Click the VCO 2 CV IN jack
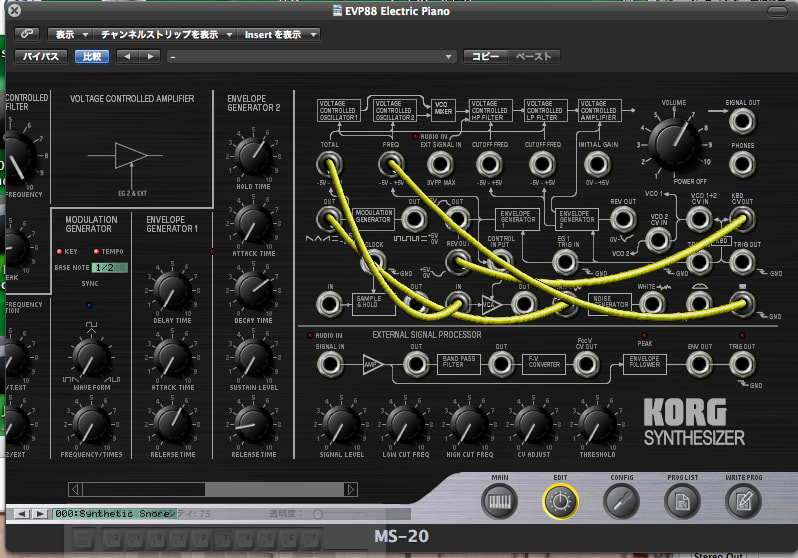The width and height of the screenshot is (798, 558). 658,240
